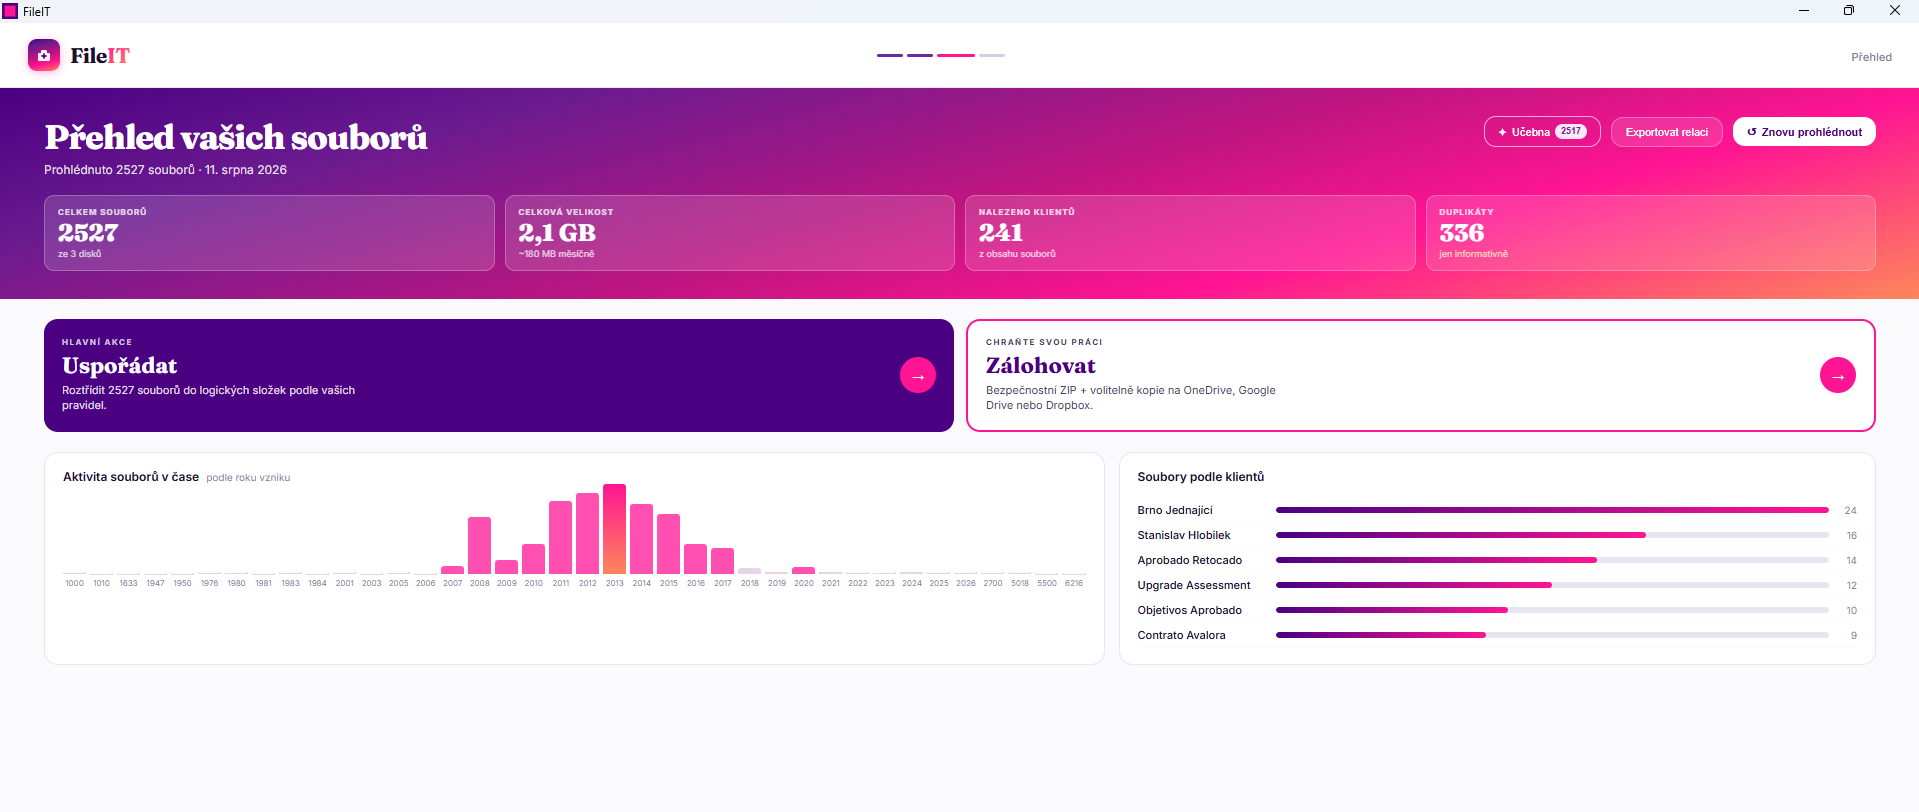Open the Celková velikost stat card
1919x812 pixels.
[x=730, y=233]
